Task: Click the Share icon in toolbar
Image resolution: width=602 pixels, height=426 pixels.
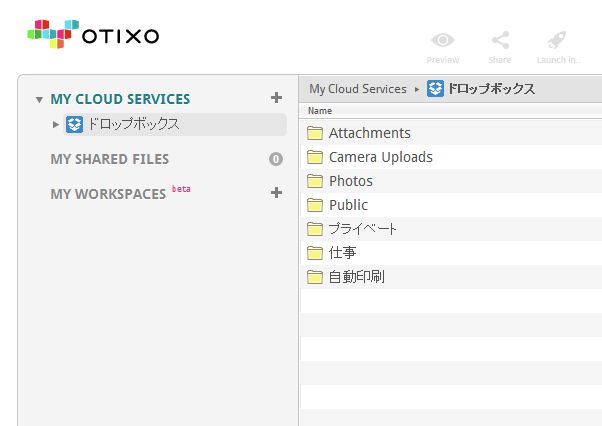Action: click(500, 40)
